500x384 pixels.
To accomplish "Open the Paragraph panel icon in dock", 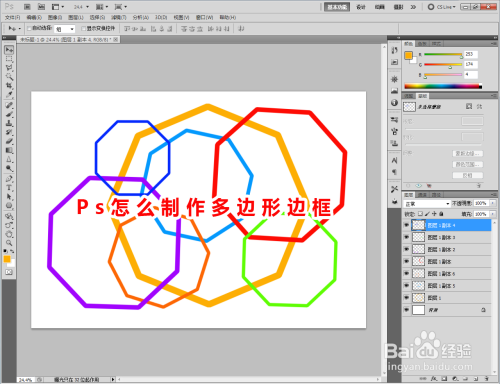I will pyautogui.click(x=394, y=172).
